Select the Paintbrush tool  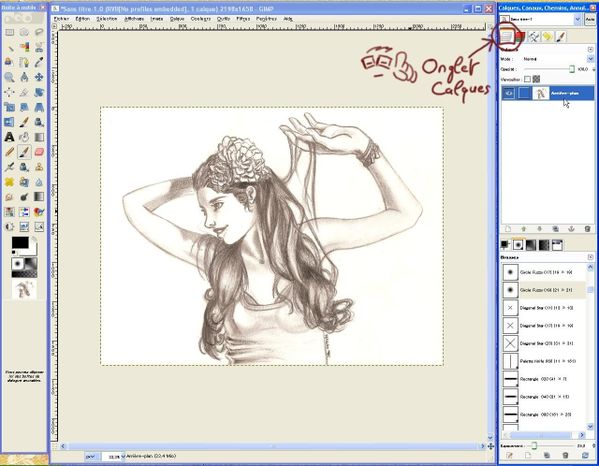pos(24,152)
